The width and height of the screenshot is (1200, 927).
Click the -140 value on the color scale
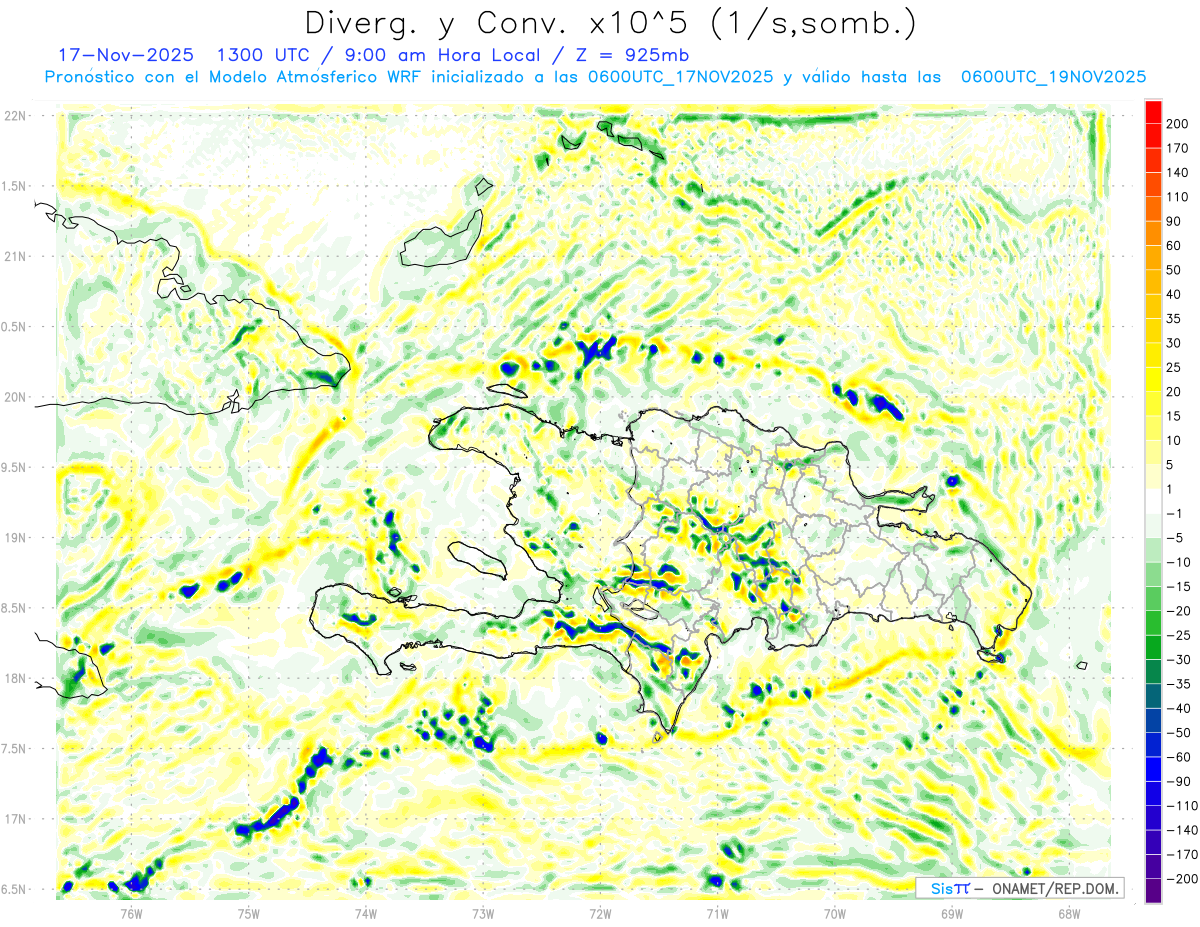pyautogui.click(x=1183, y=830)
